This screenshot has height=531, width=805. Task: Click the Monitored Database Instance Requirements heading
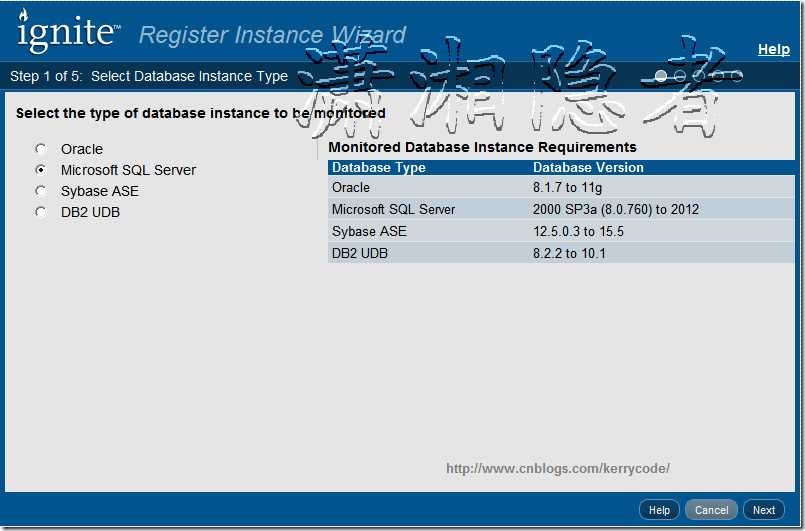[x=482, y=147]
